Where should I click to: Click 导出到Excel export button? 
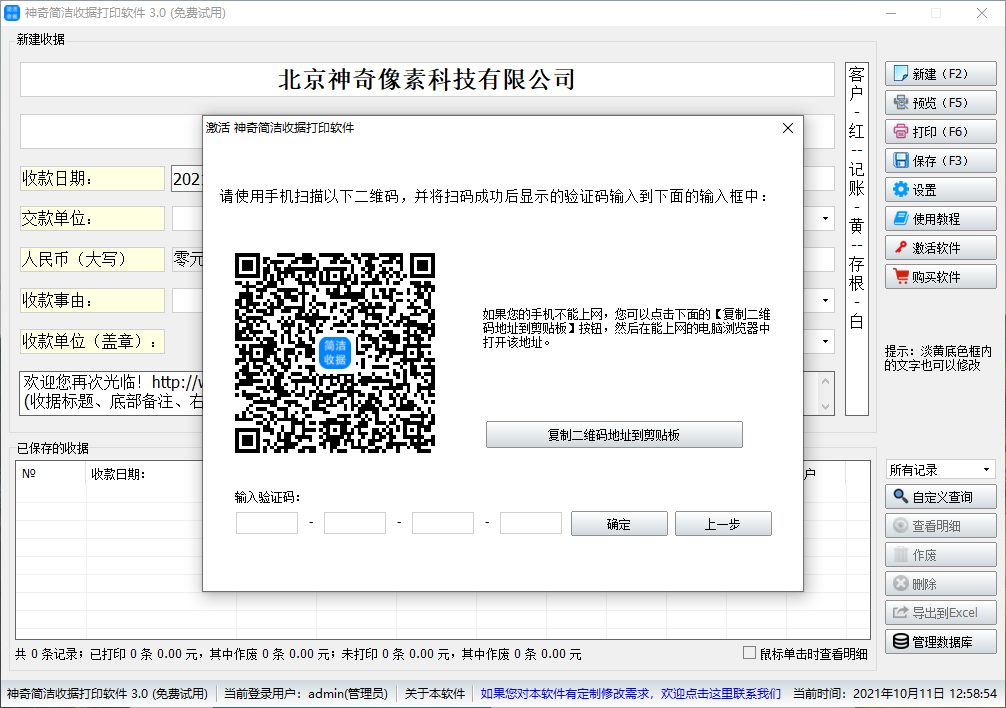click(x=941, y=612)
